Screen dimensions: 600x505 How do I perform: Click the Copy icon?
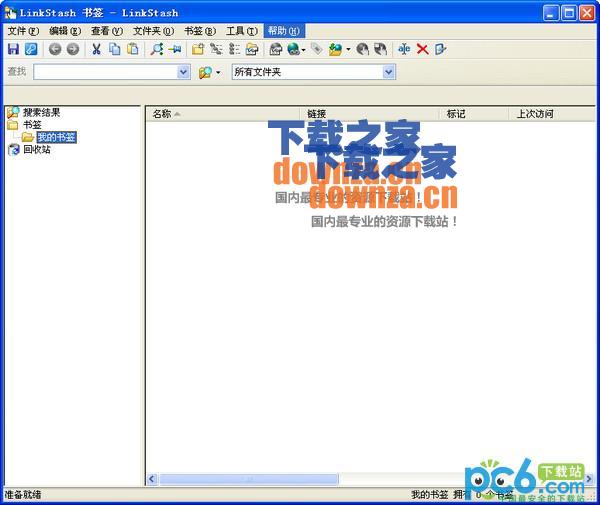tap(114, 49)
